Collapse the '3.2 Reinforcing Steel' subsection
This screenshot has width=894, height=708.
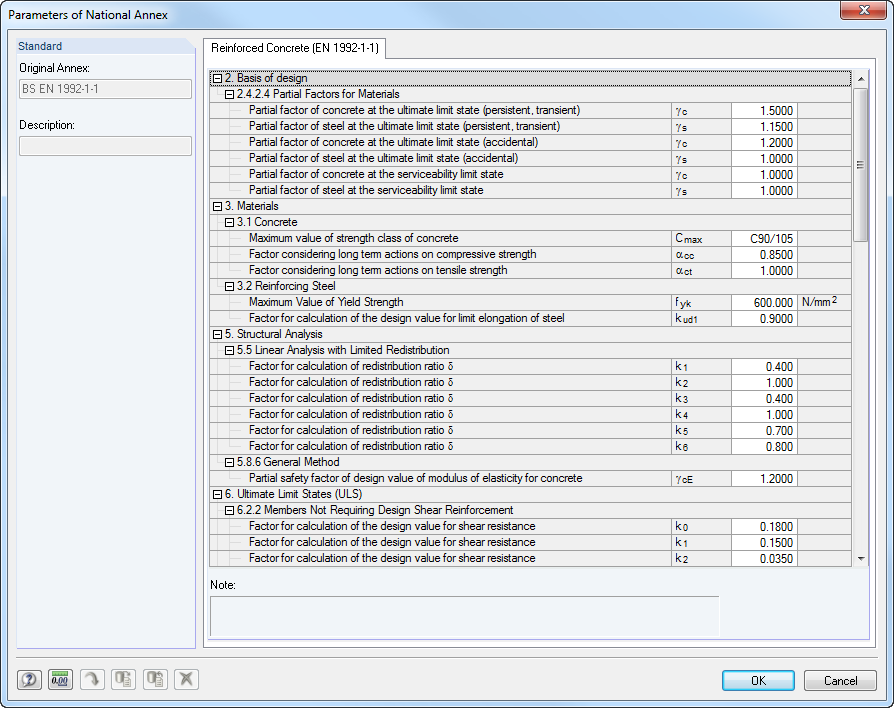click(x=229, y=286)
